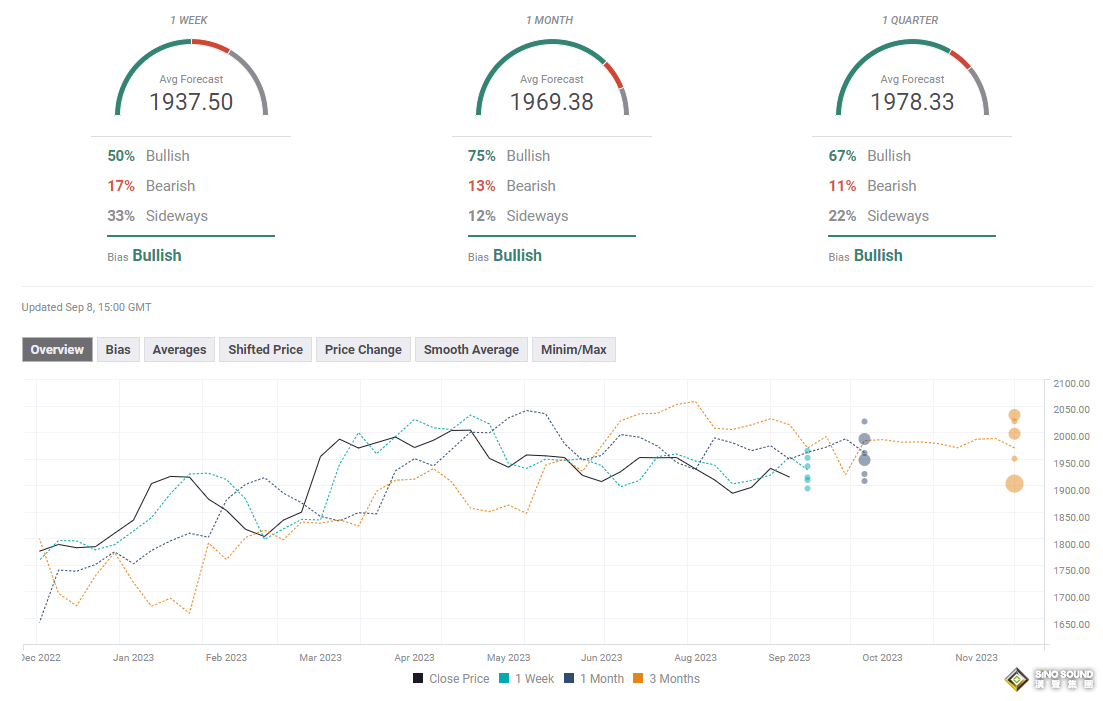Click the largest orange forecast bubble
Image resolution: width=1103 pixels, height=701 pixels.
click(x=1014, y=484)
